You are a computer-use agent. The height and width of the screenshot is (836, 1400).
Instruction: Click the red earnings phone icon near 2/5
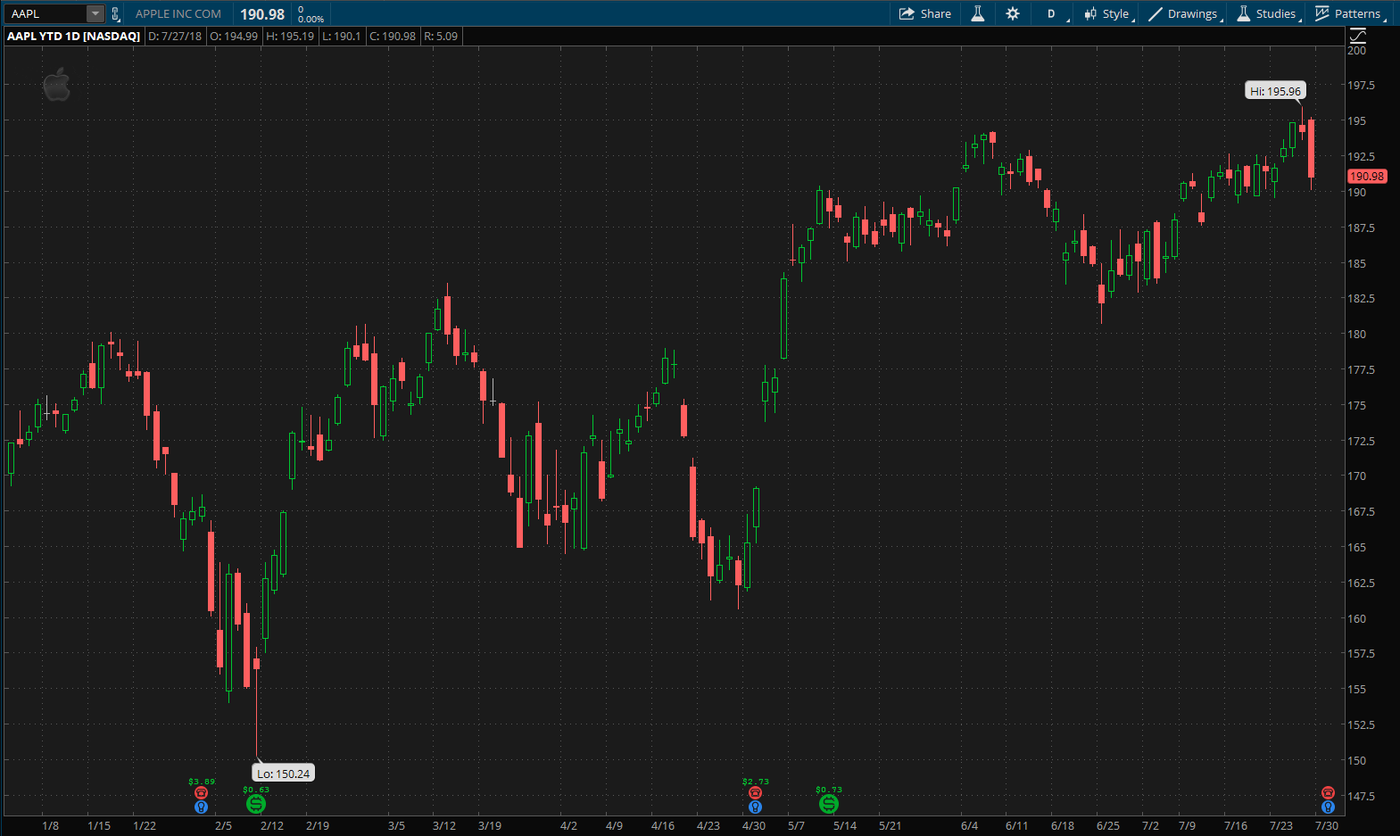[201, 792]
